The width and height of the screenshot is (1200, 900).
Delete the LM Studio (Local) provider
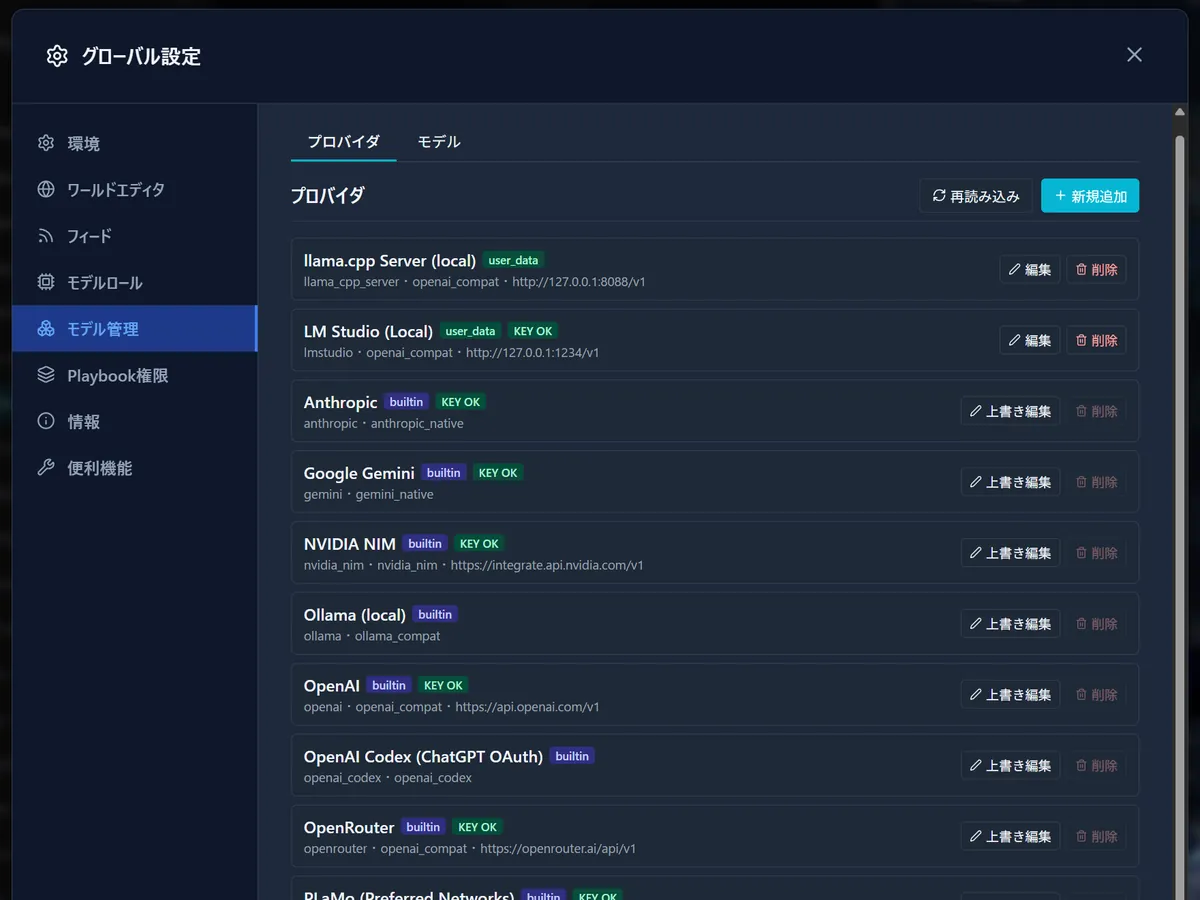1096,340
